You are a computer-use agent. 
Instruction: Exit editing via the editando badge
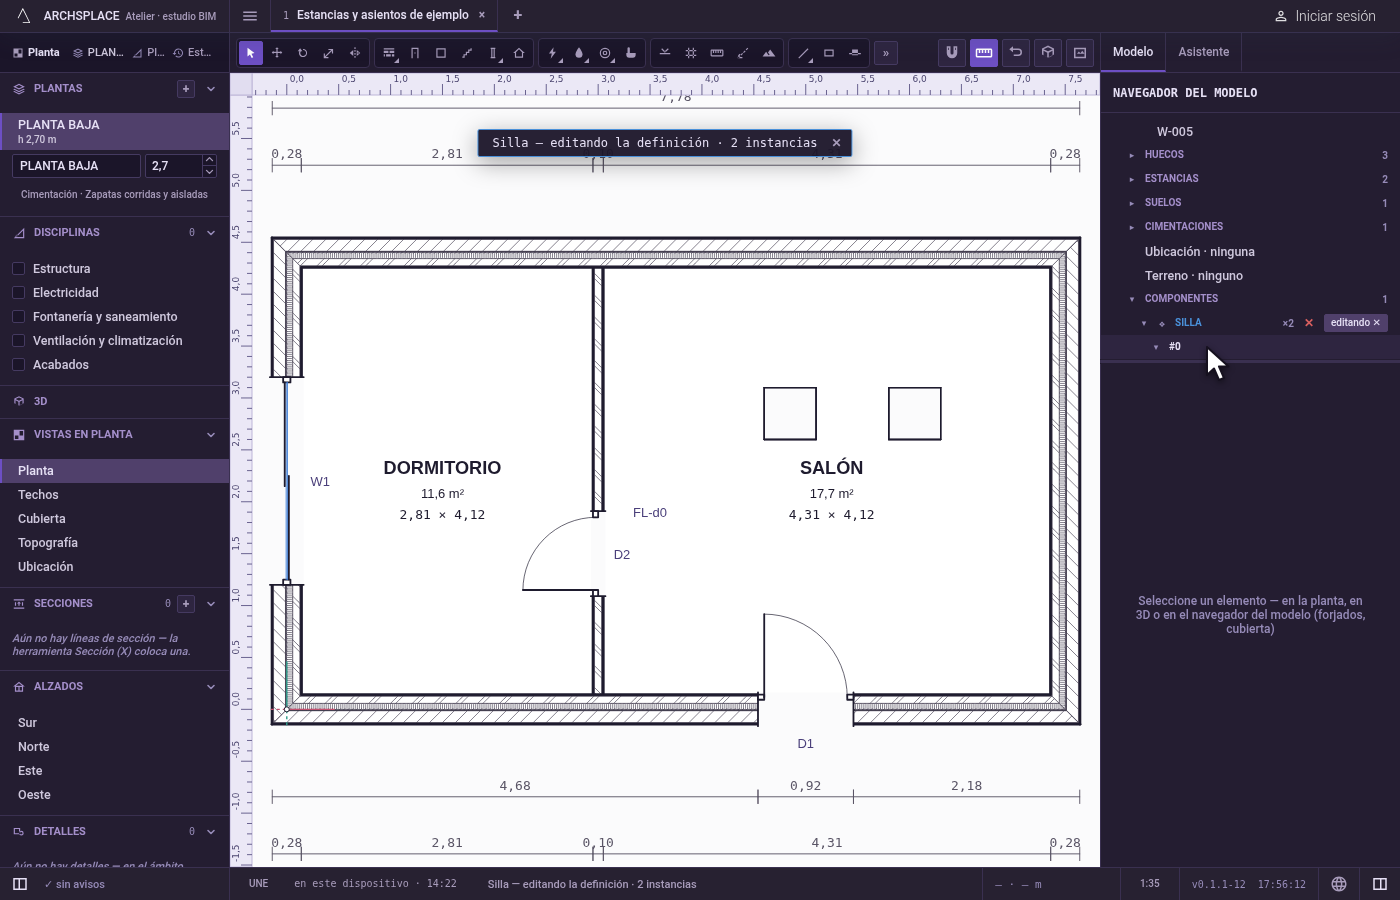(x=1355, y=323)
